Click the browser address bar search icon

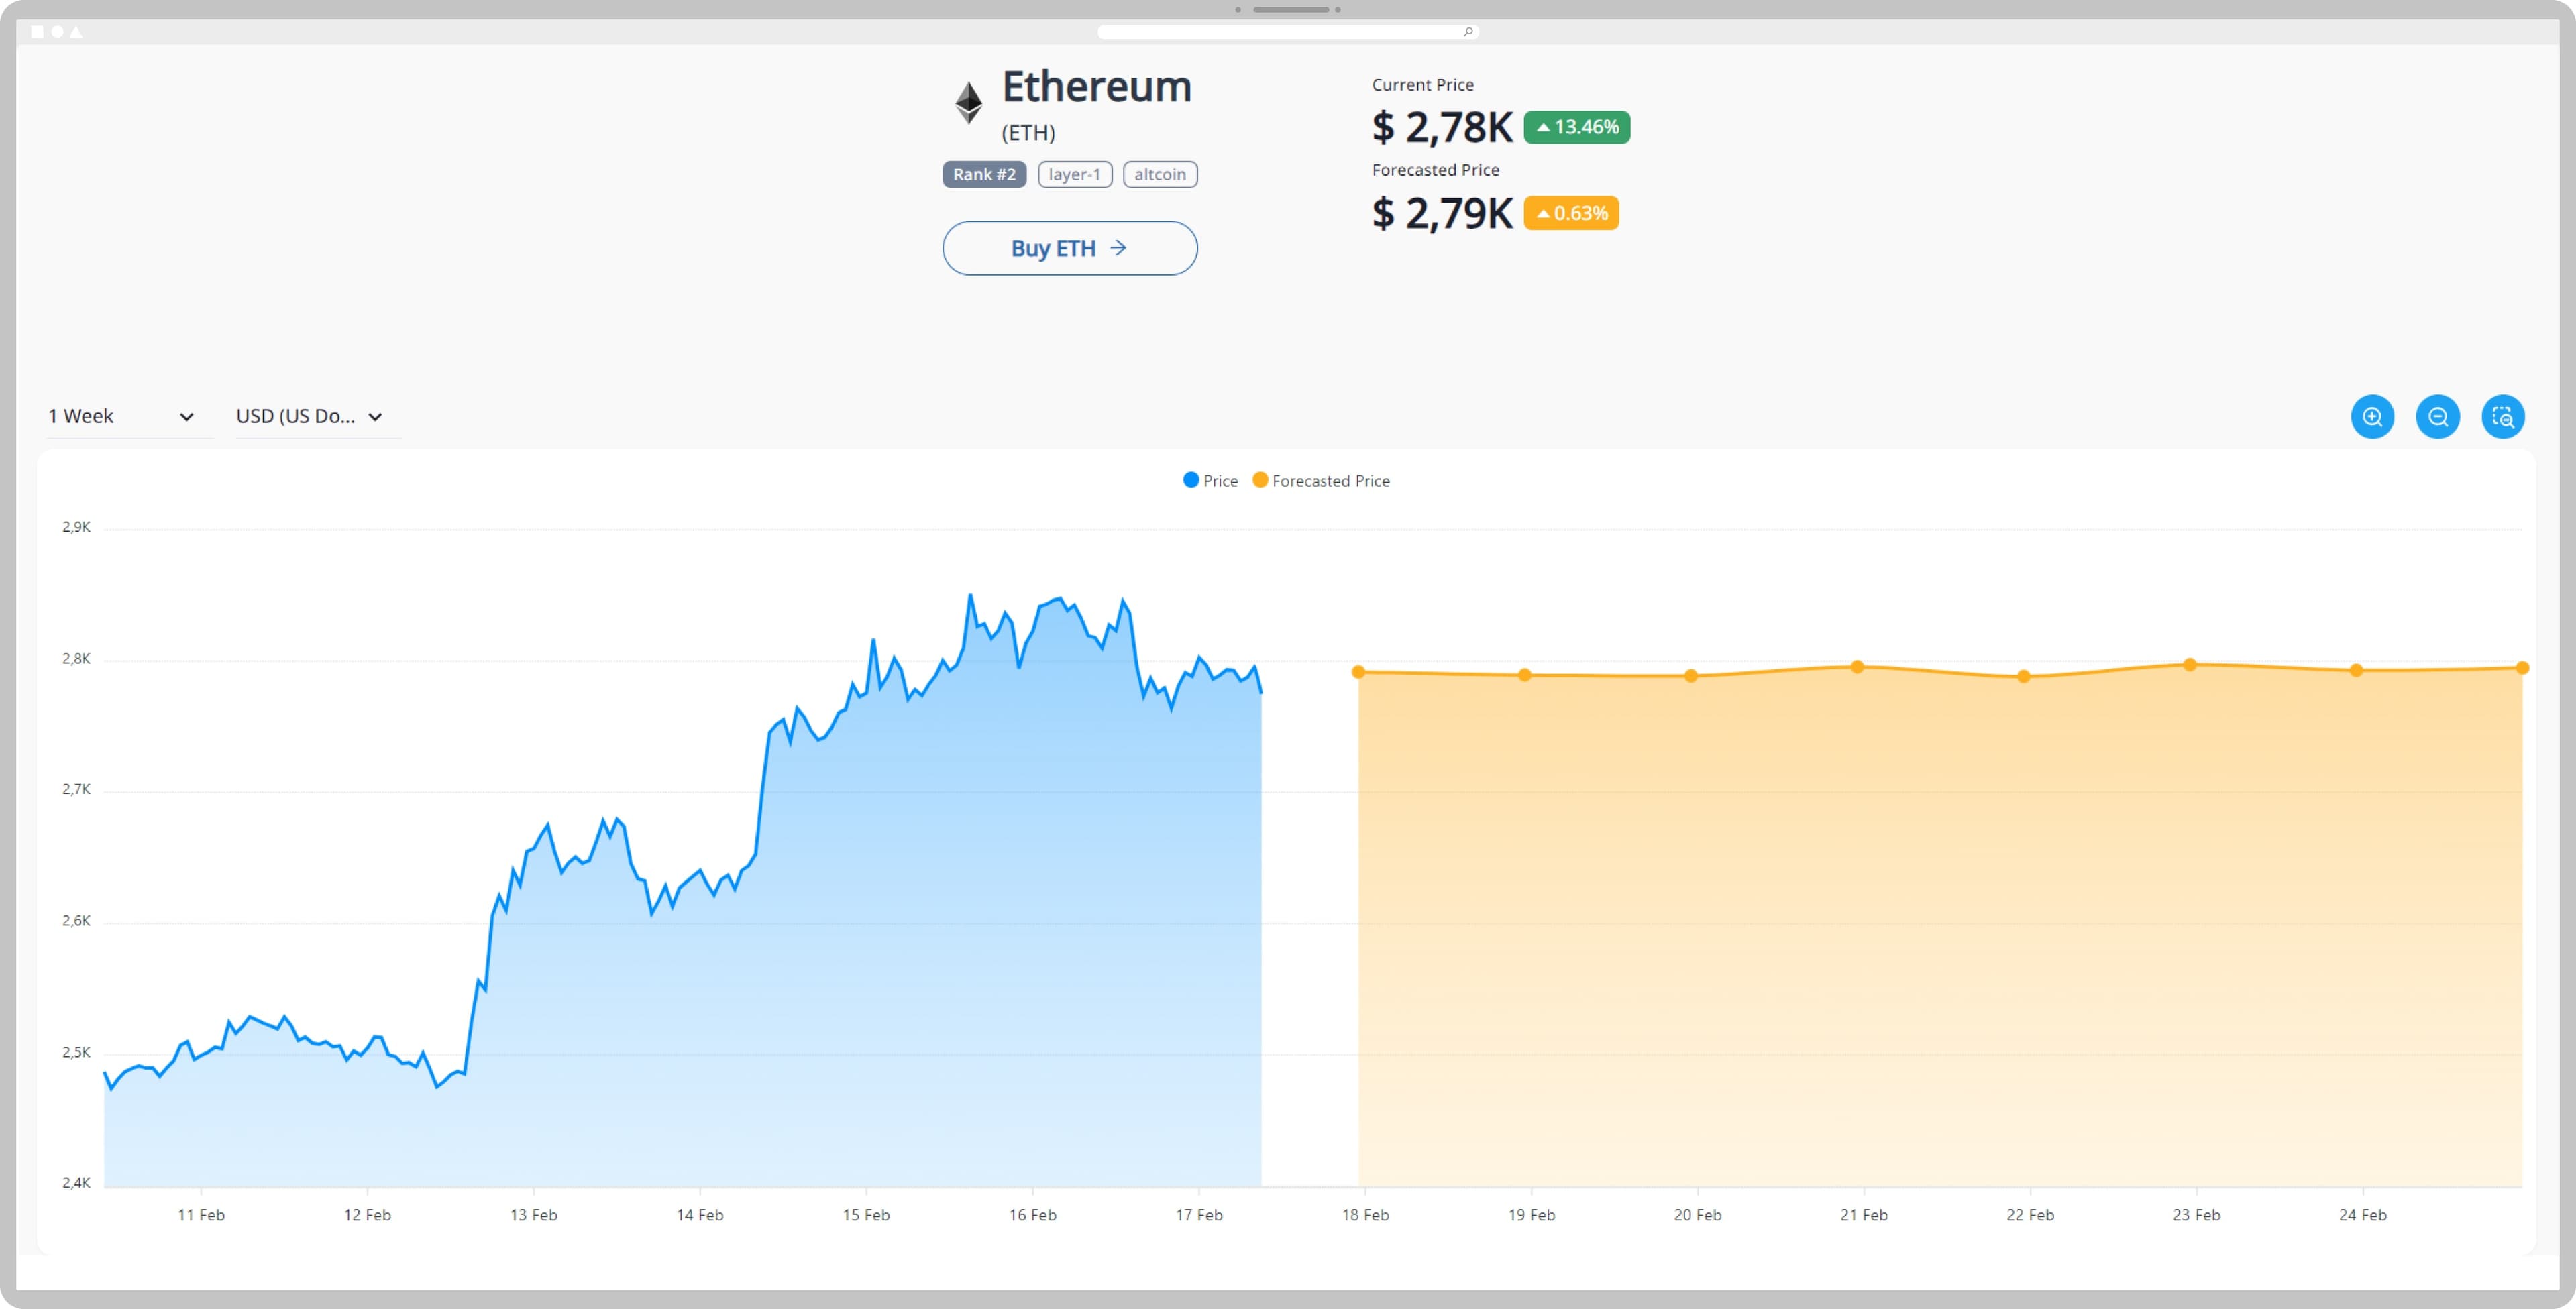point(1467,32)
